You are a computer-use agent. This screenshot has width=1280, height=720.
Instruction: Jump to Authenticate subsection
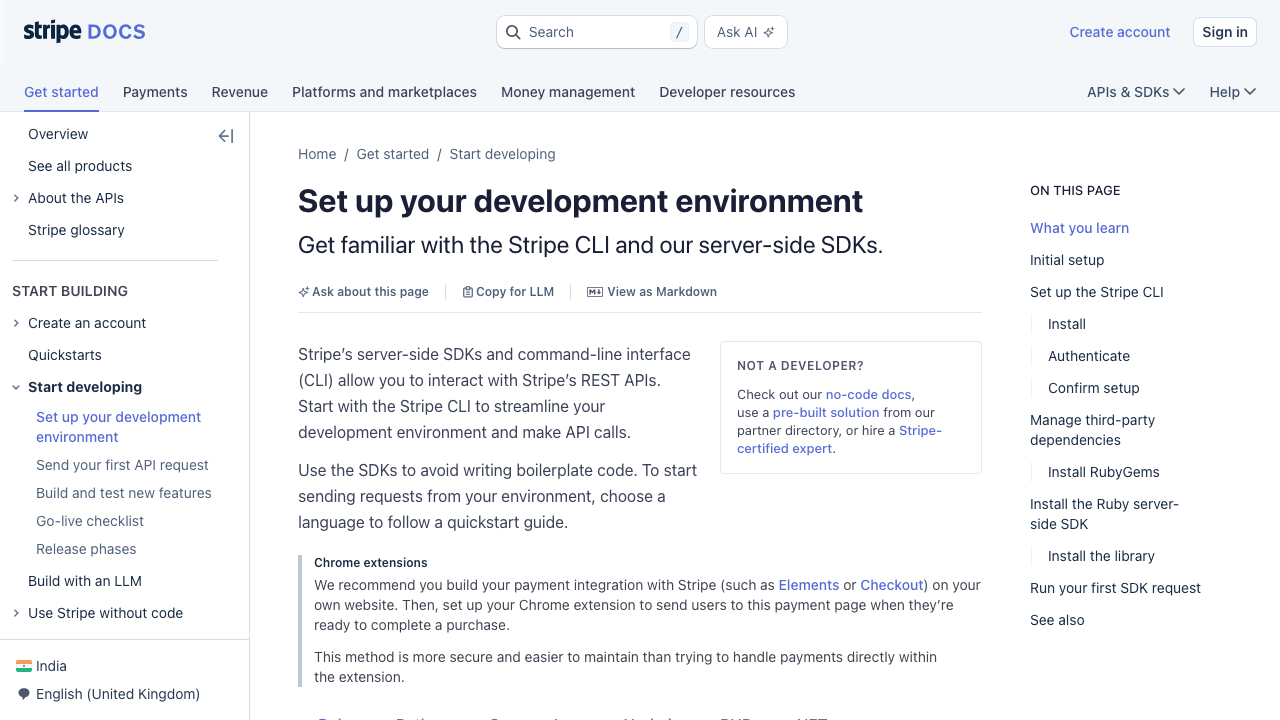[x=1089, y=356]
